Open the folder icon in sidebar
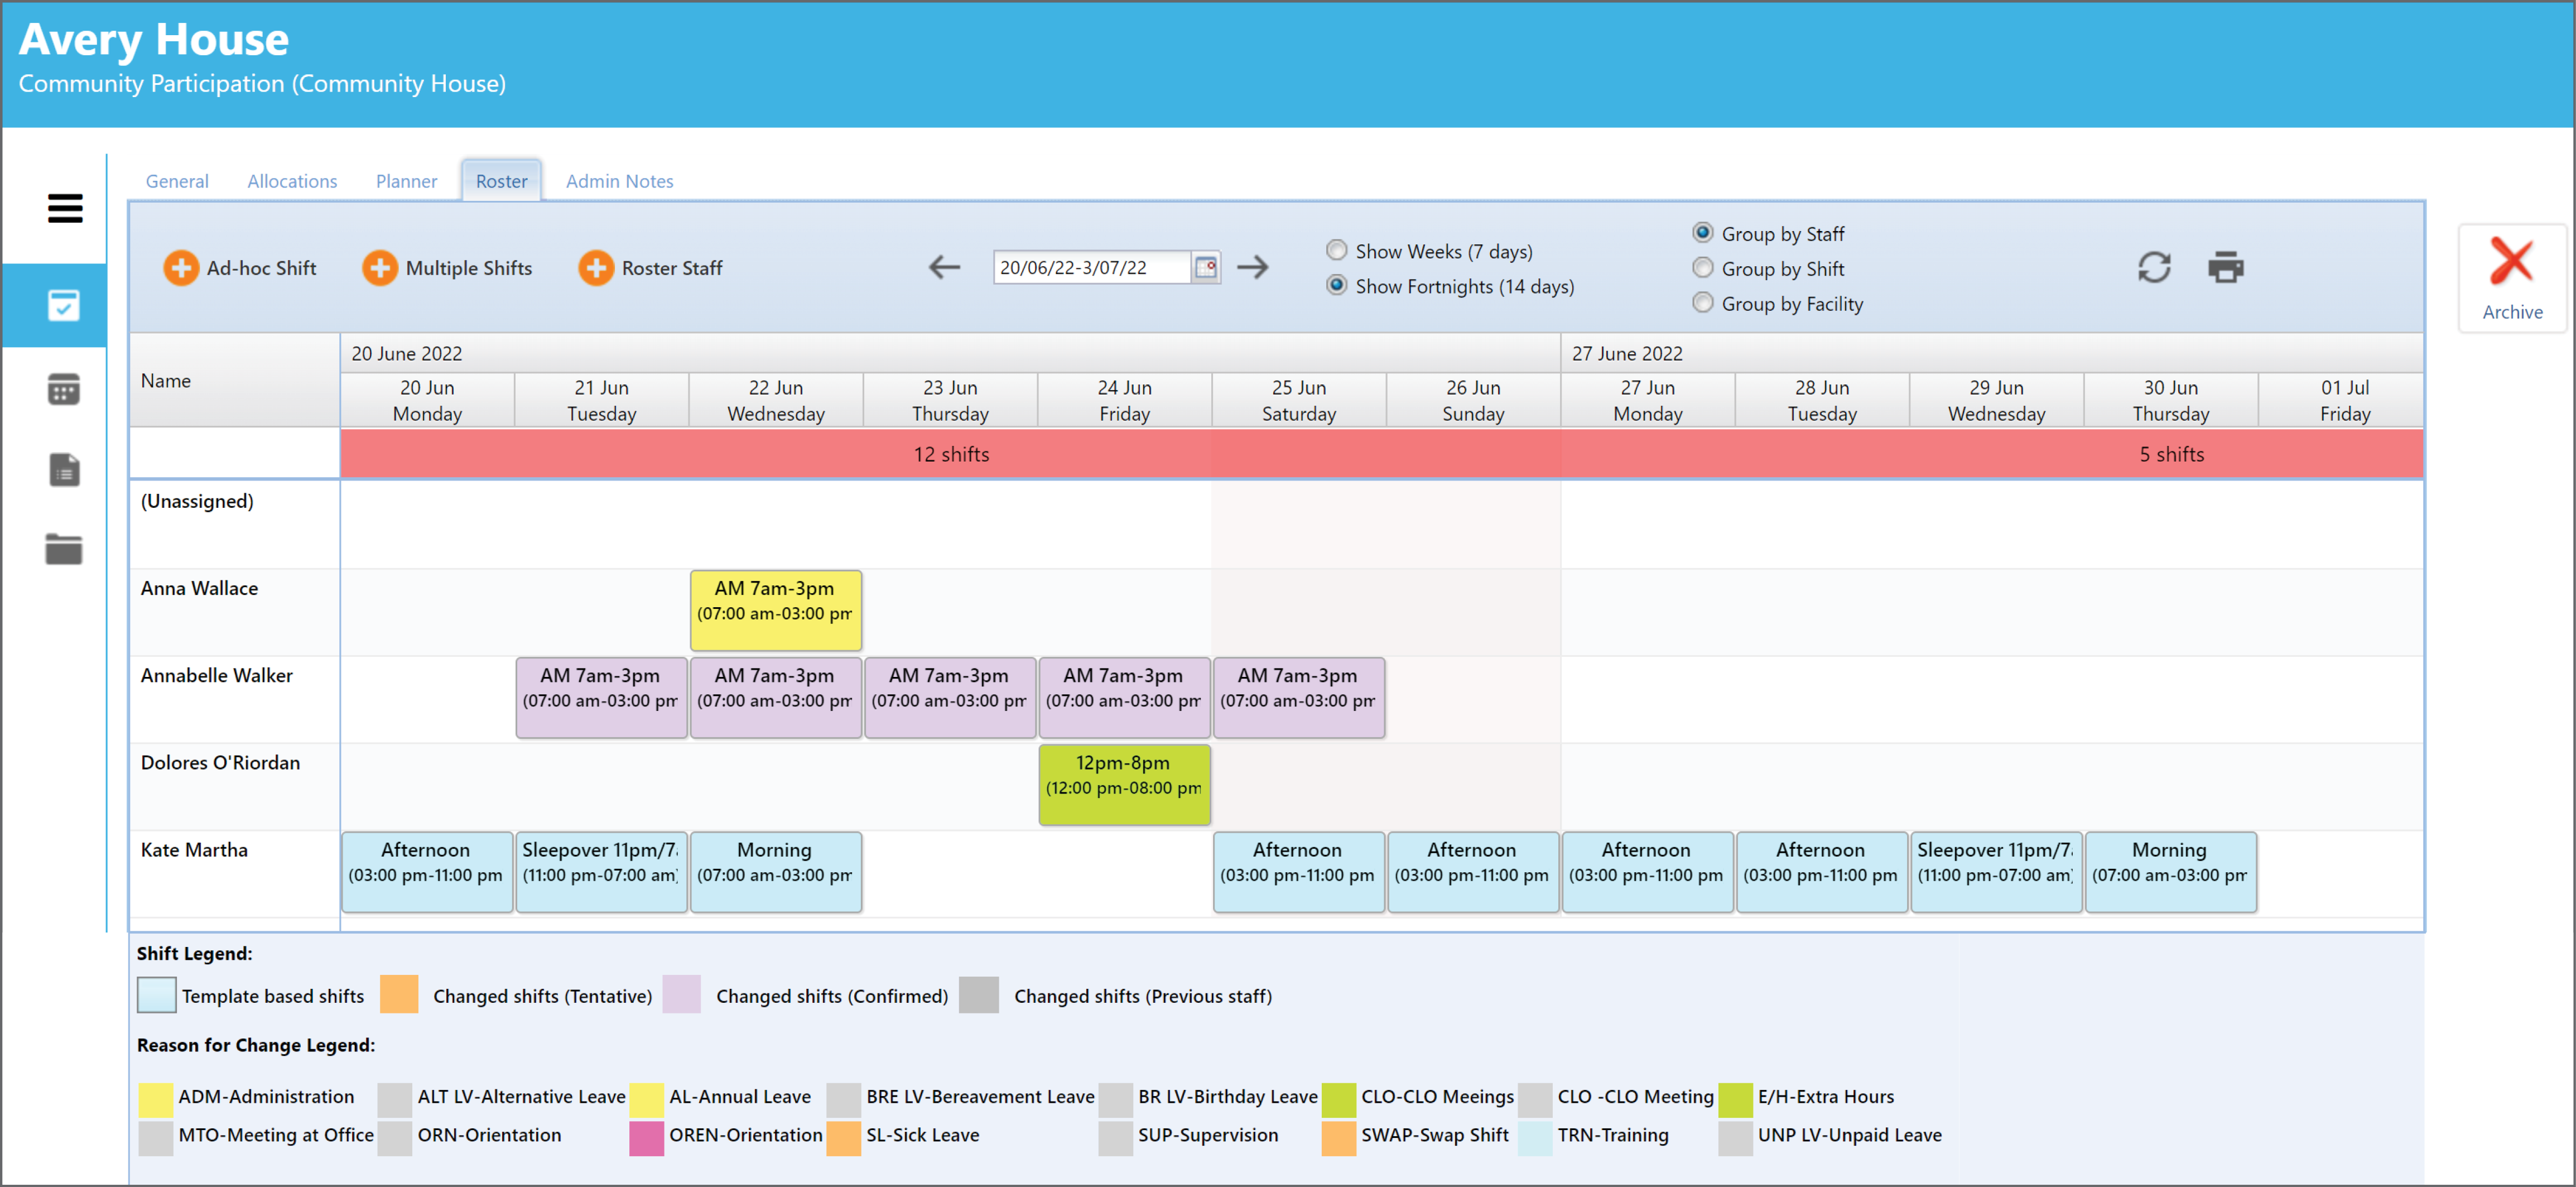 click(x=64, y=548)
